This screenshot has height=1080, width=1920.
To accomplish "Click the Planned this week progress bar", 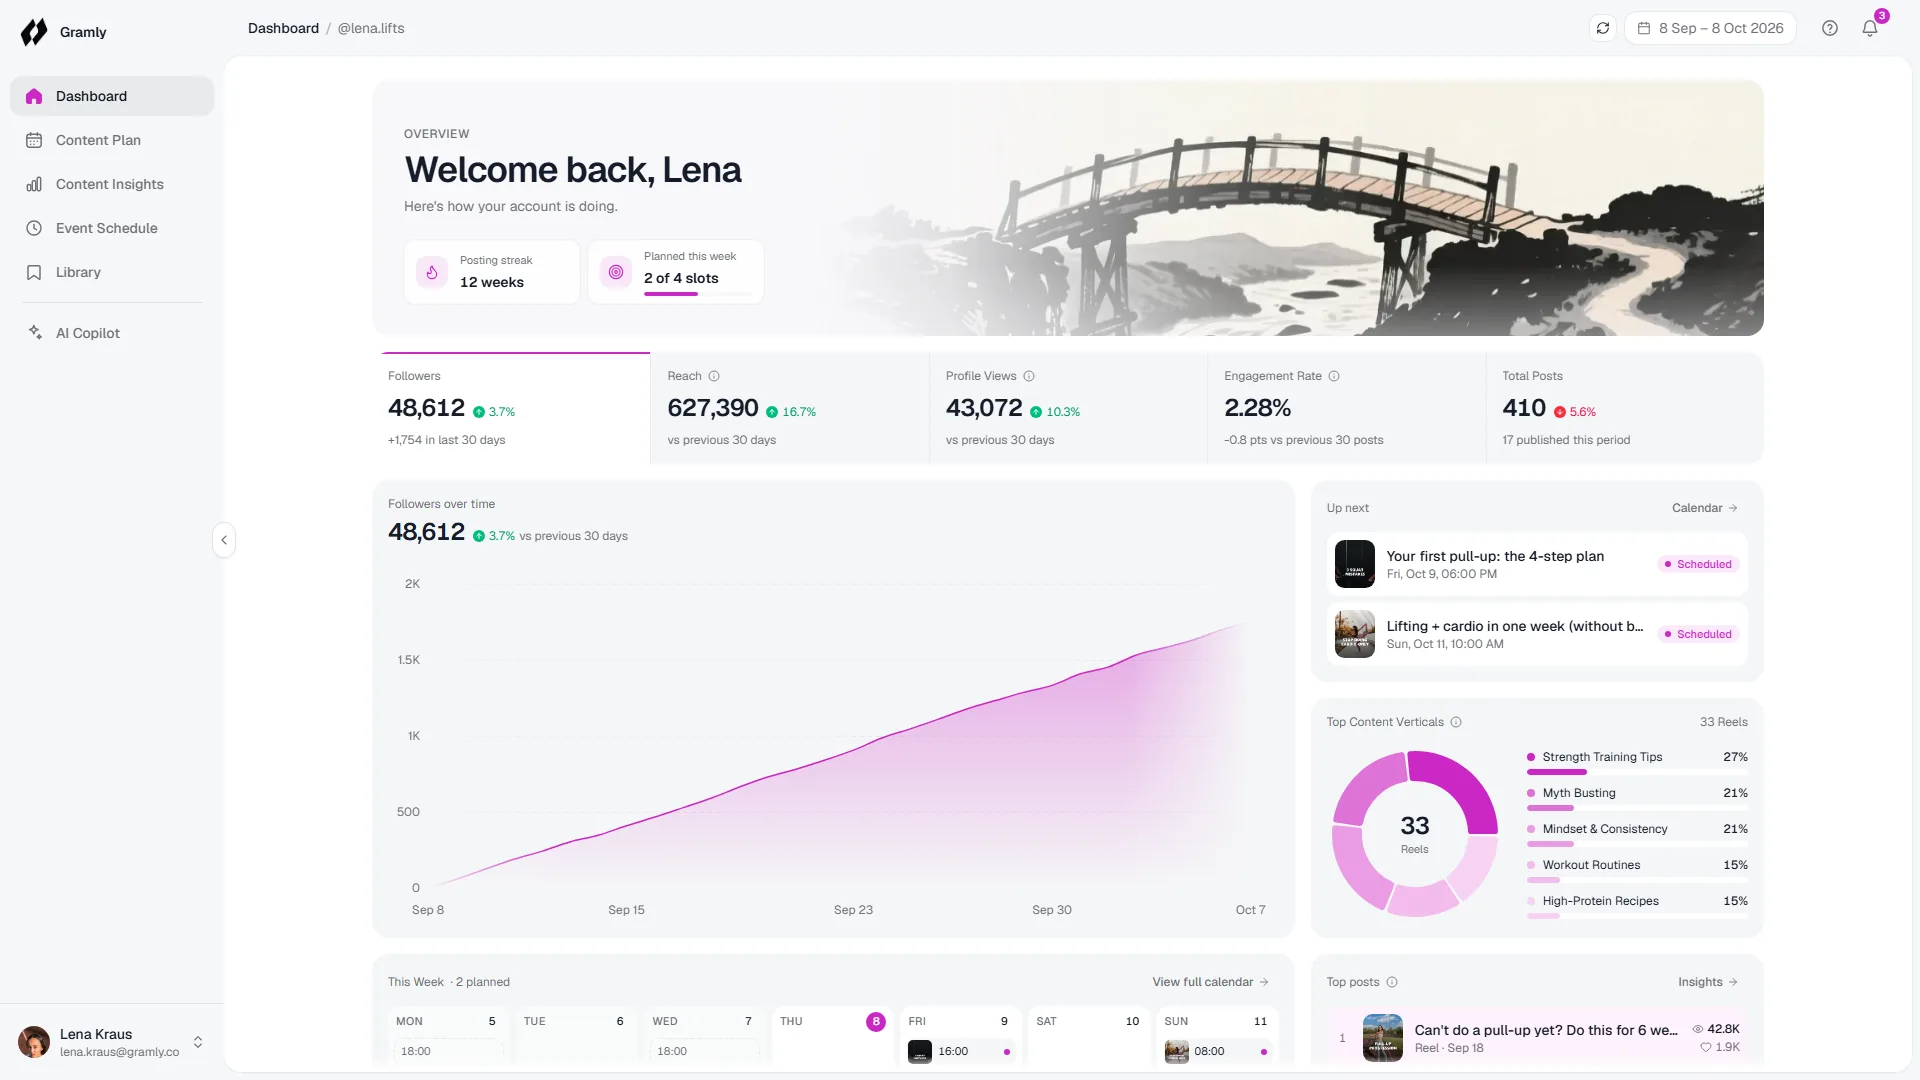I will pos(697,294).
